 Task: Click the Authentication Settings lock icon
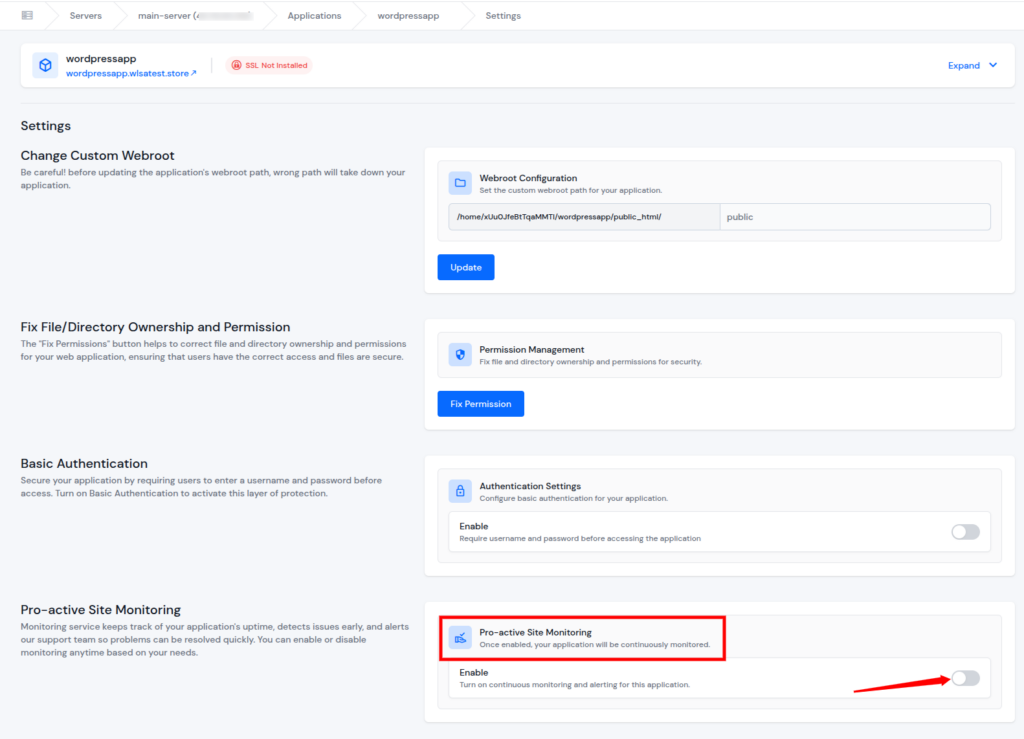pos(460,490)
